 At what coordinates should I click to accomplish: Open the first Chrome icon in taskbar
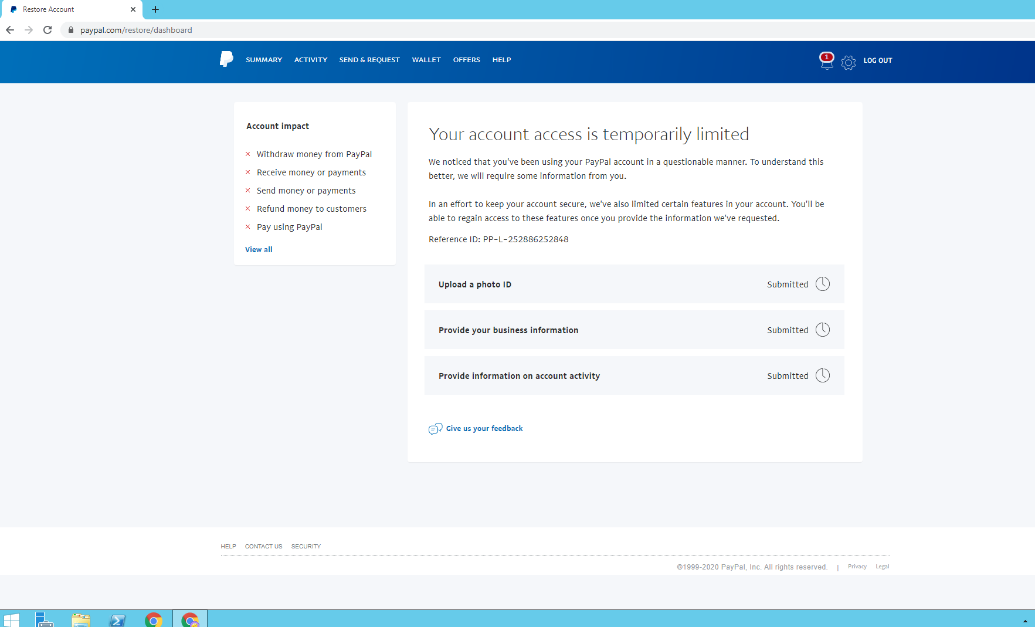coord(154,619)
